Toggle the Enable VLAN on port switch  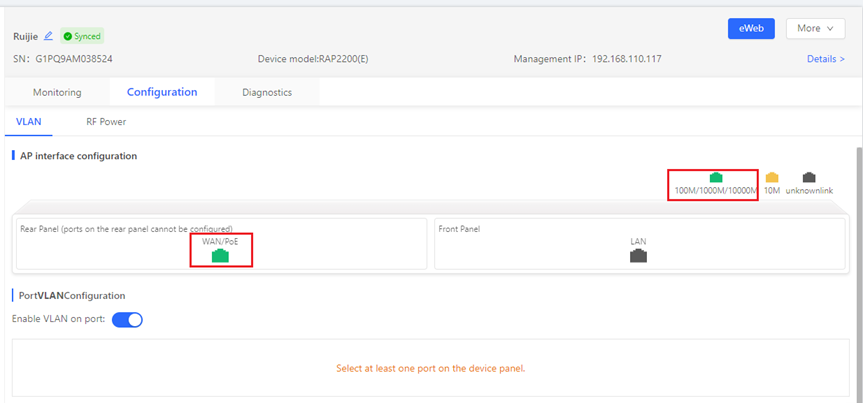pos(127,319)
